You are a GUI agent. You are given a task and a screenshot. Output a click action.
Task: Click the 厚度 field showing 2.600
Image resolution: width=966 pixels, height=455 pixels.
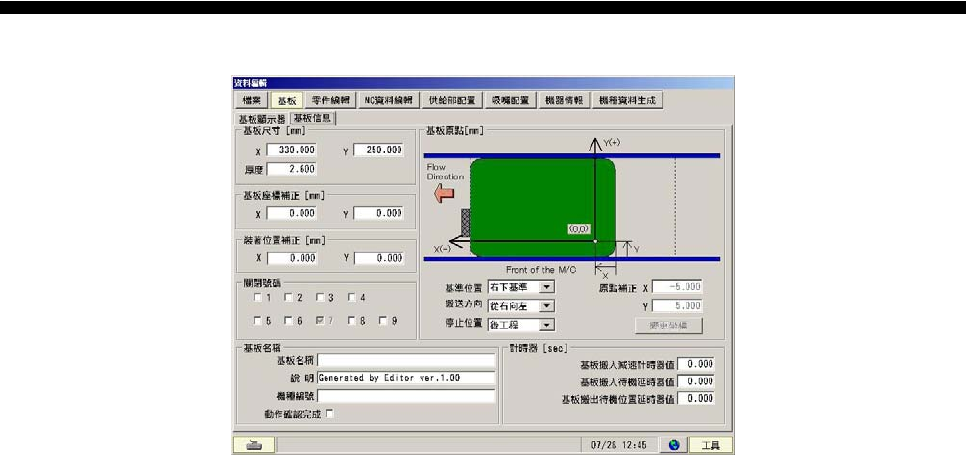(x=293, y=169)
